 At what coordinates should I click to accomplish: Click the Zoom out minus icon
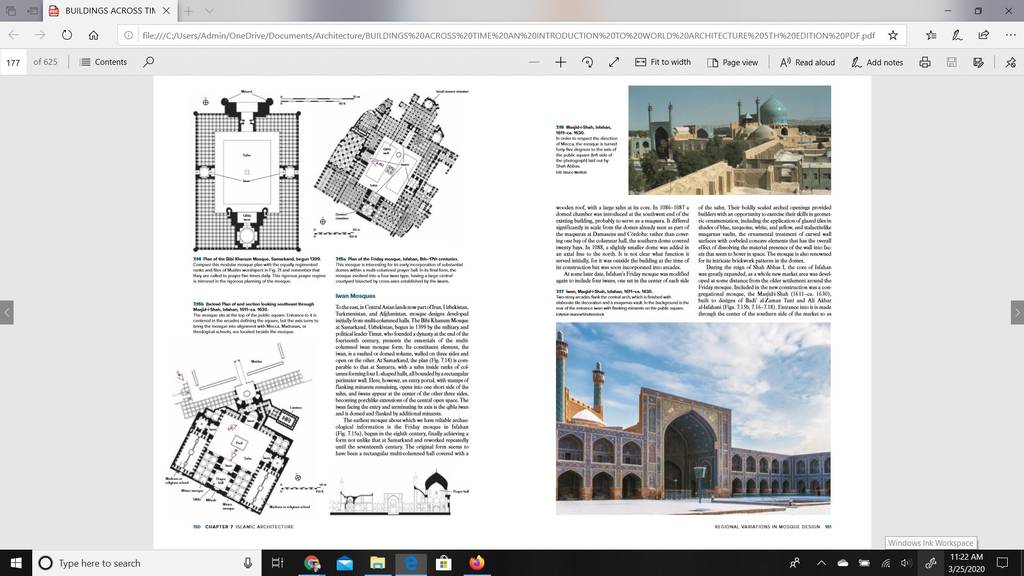click(x=534, y=62)
